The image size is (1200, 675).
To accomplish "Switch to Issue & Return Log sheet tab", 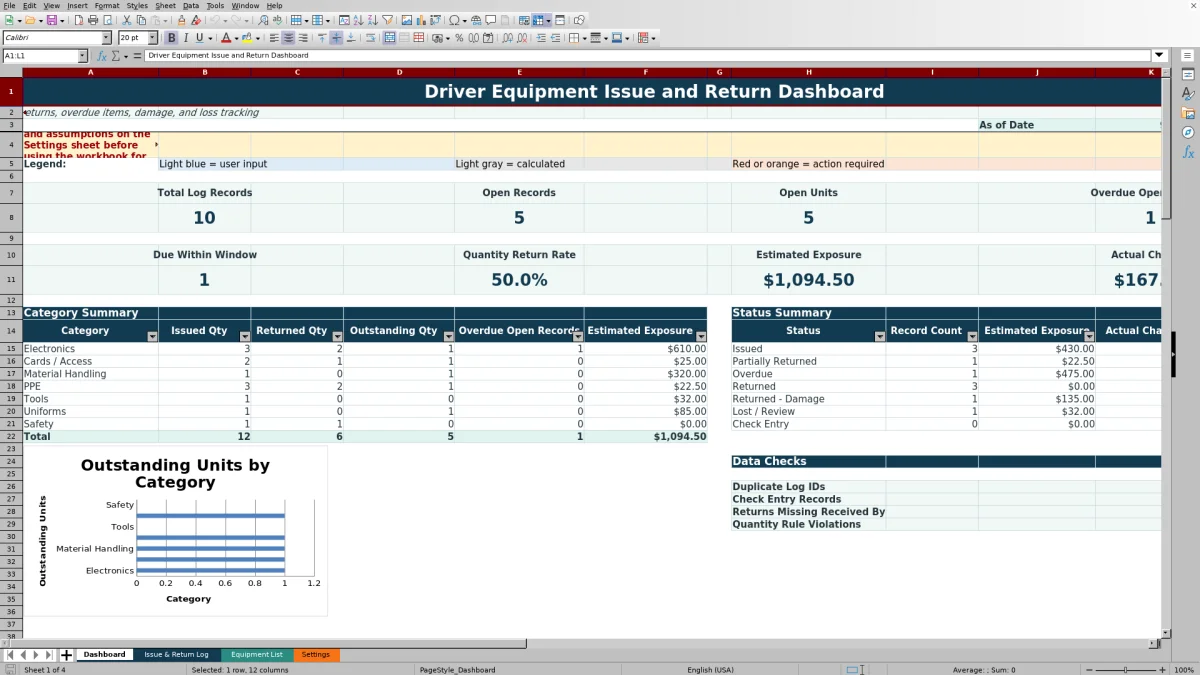I will (x=176, y=655).
